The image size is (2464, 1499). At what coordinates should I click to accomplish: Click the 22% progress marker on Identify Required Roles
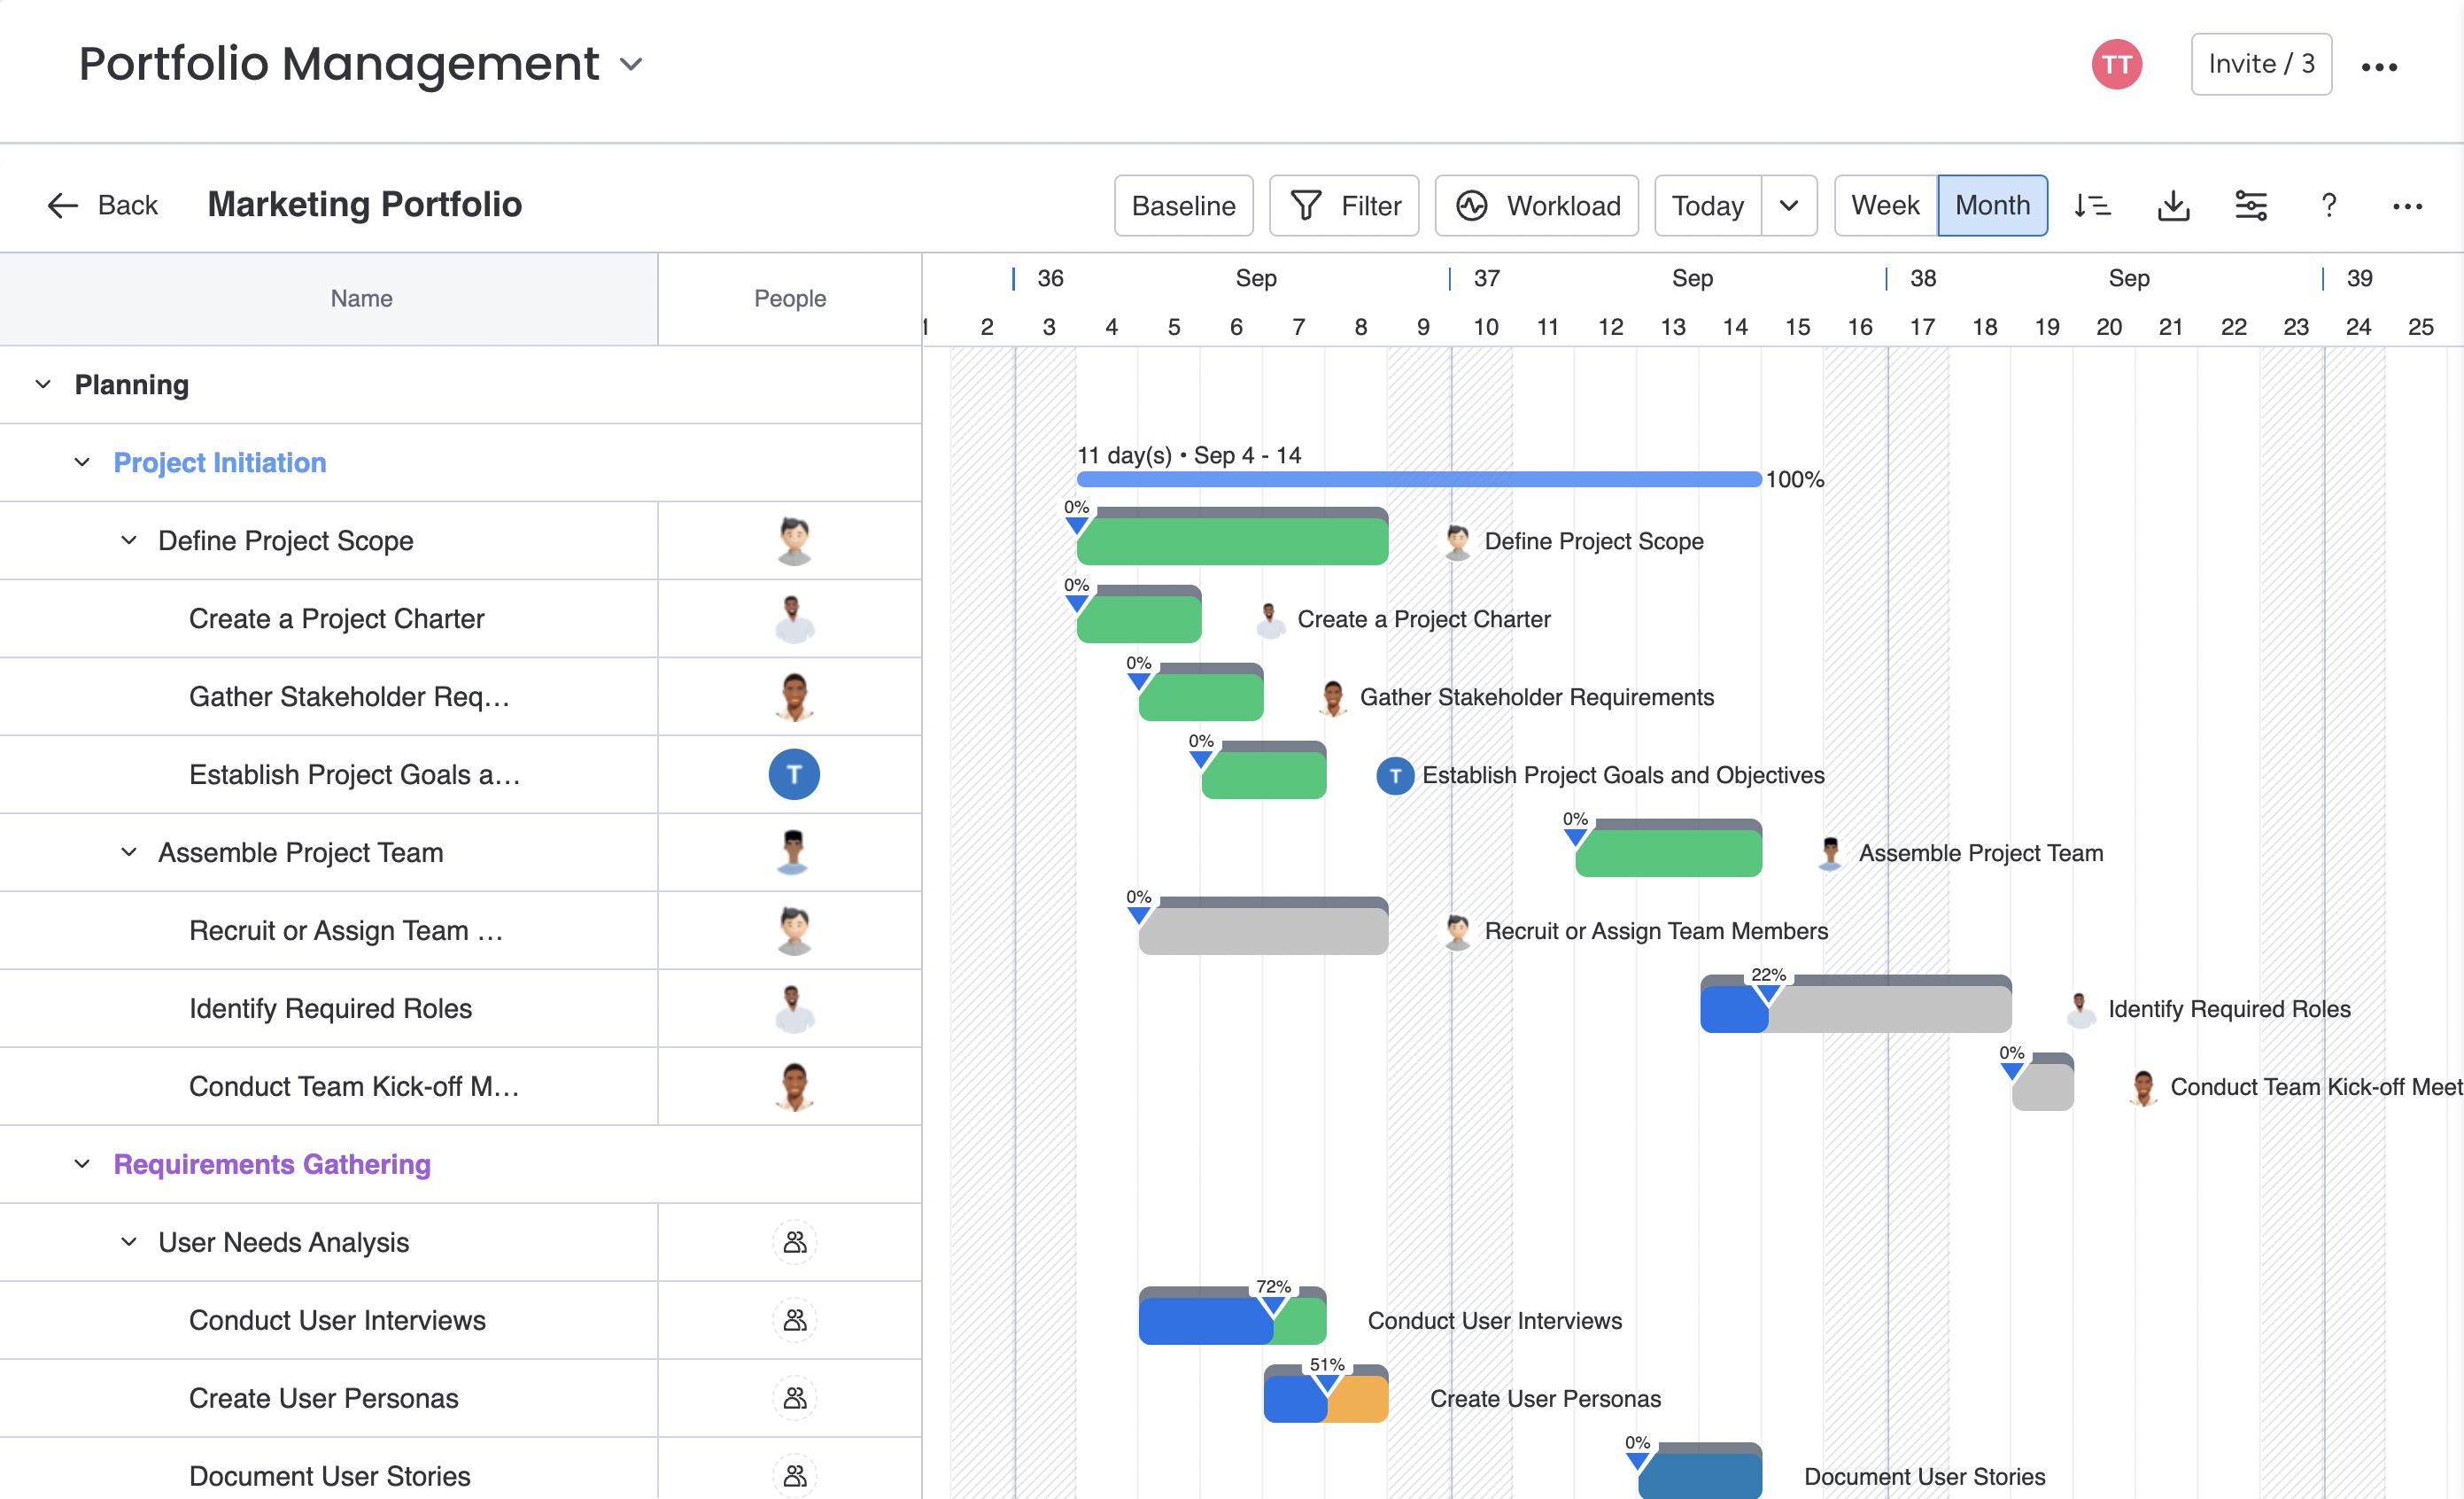[1768, 993]
